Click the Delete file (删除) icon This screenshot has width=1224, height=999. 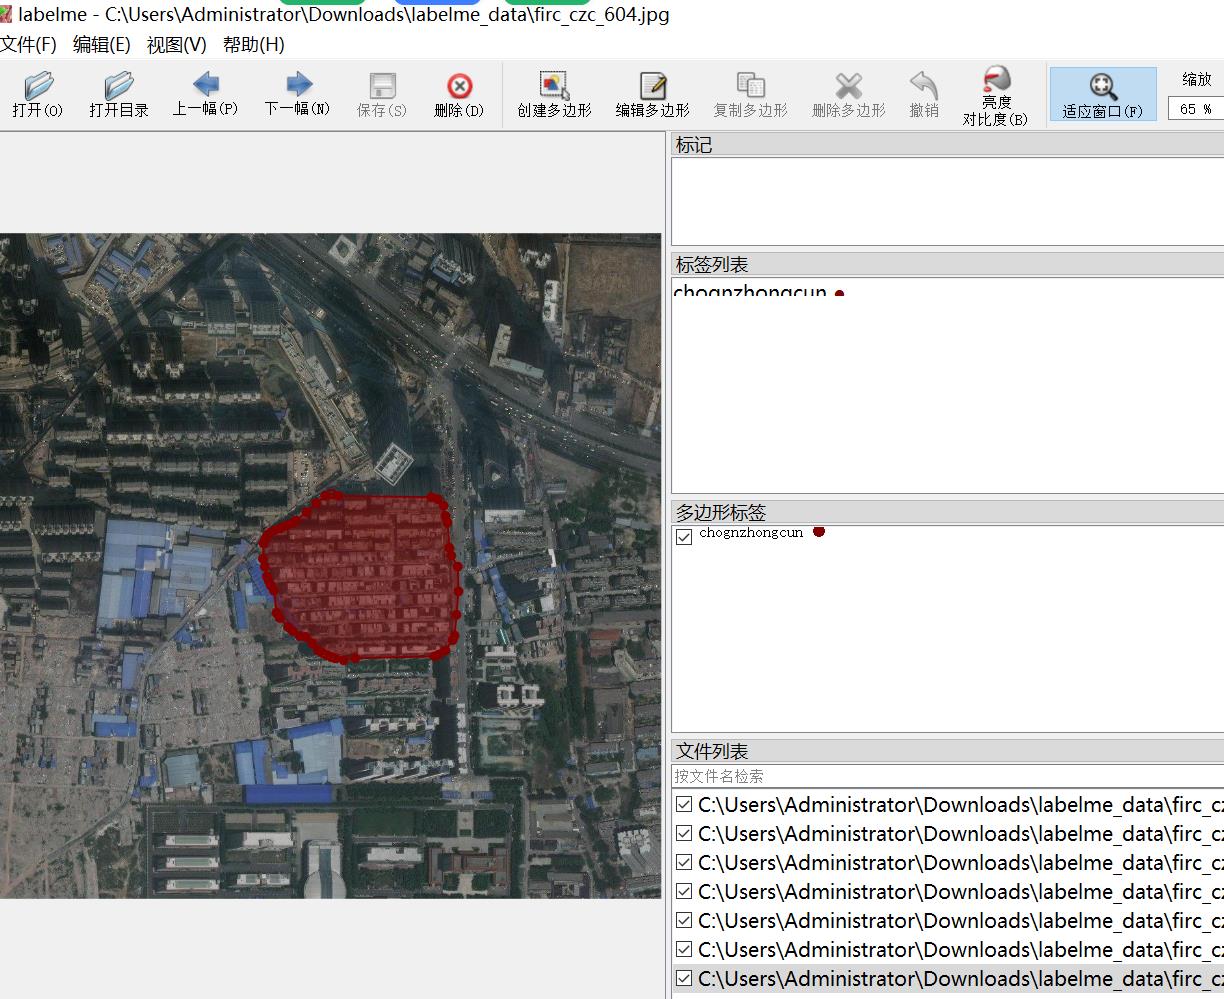pyautogui.click(x=459, y=95)
